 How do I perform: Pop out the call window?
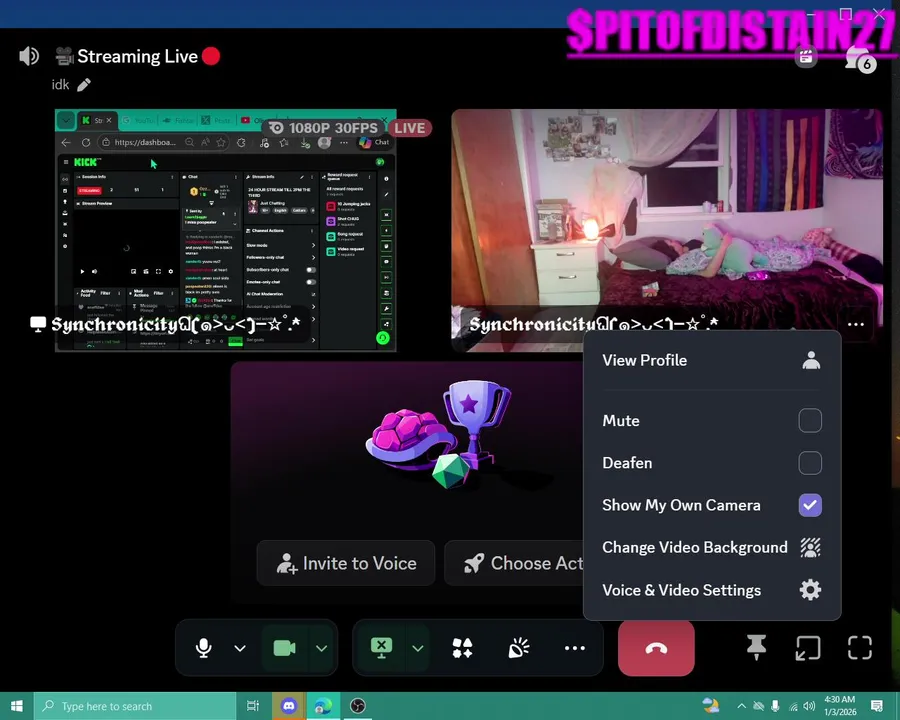(x=808, y=648)
